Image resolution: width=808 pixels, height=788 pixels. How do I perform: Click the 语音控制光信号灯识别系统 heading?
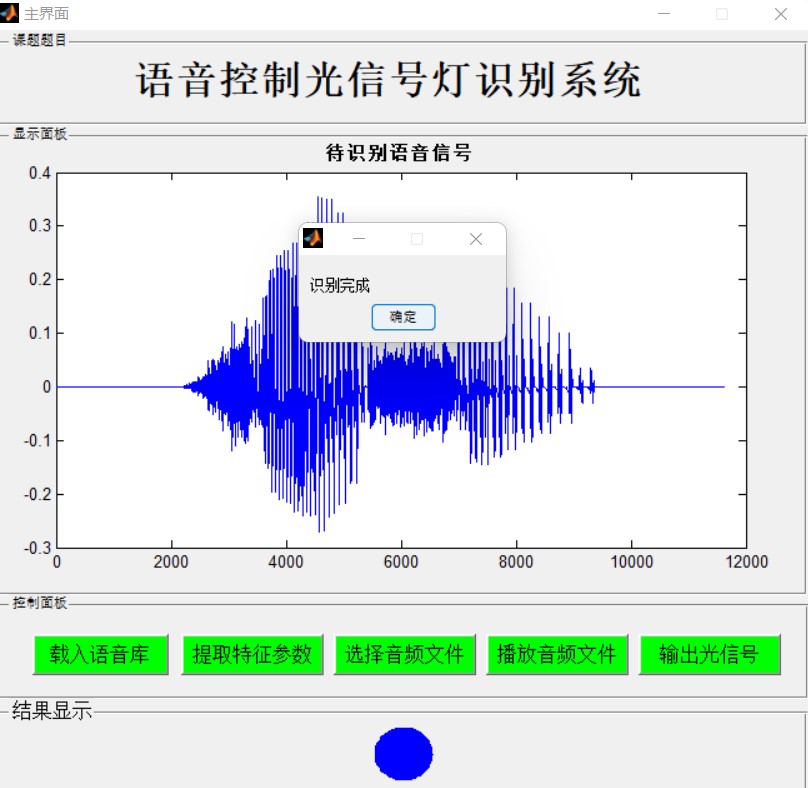[x=389, y=80]
